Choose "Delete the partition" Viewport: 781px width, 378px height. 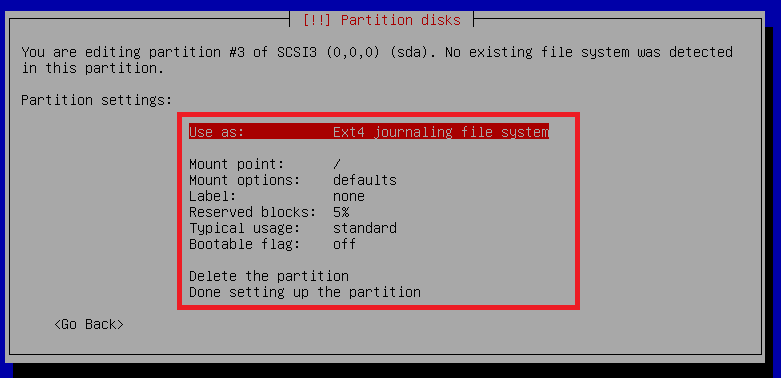coord(269,276)
